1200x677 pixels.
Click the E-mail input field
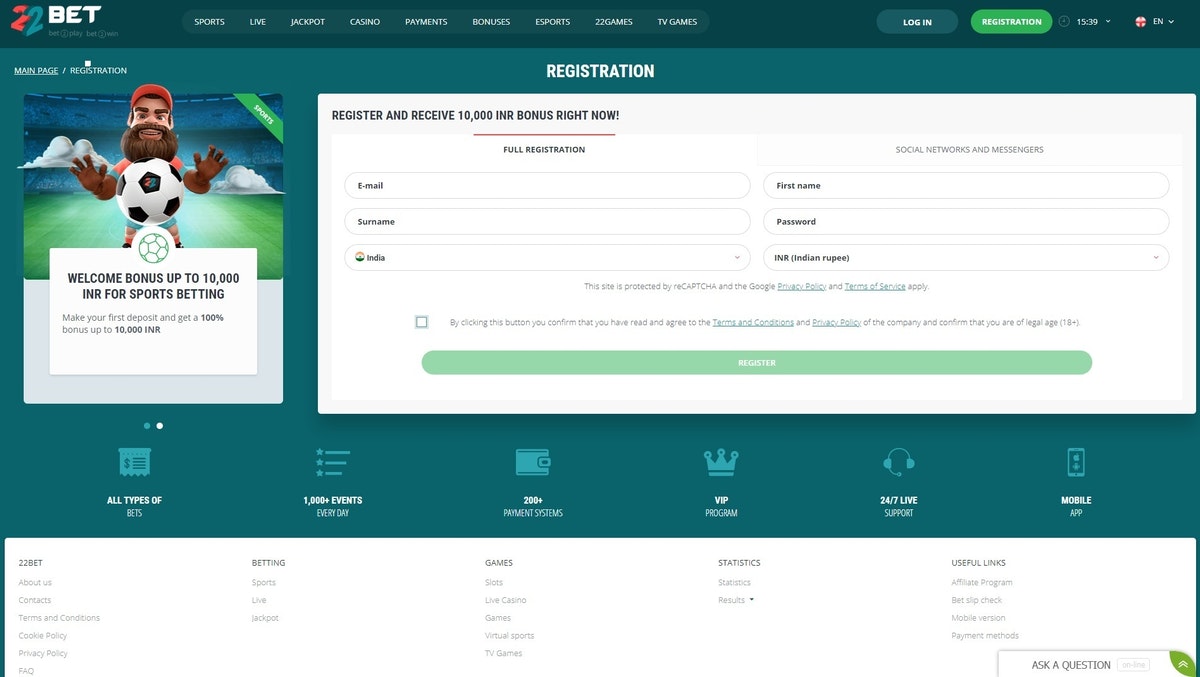click(547, 185)
